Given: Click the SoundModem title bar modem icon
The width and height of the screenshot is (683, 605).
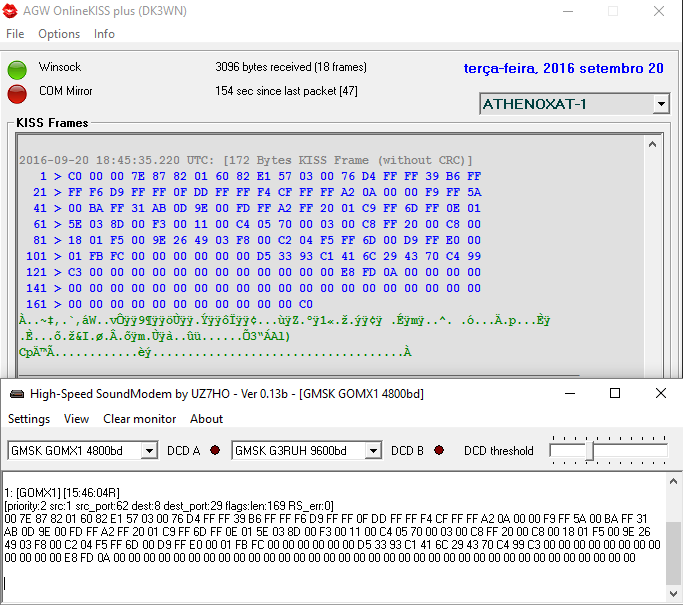Looking at the screenshot, I should tap(17, 394).
